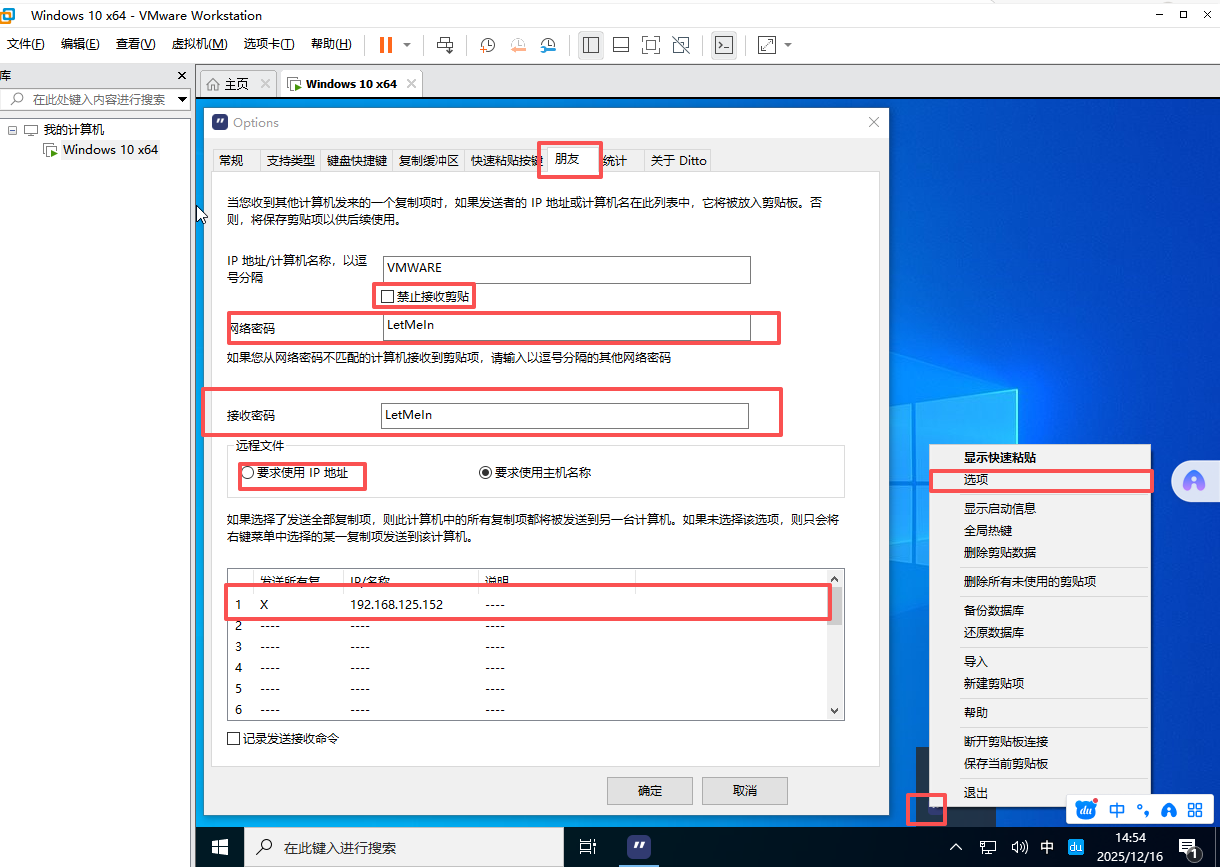Click the 取消 button
Viewport: 1220px width, 867px height.
pos(745,790)
